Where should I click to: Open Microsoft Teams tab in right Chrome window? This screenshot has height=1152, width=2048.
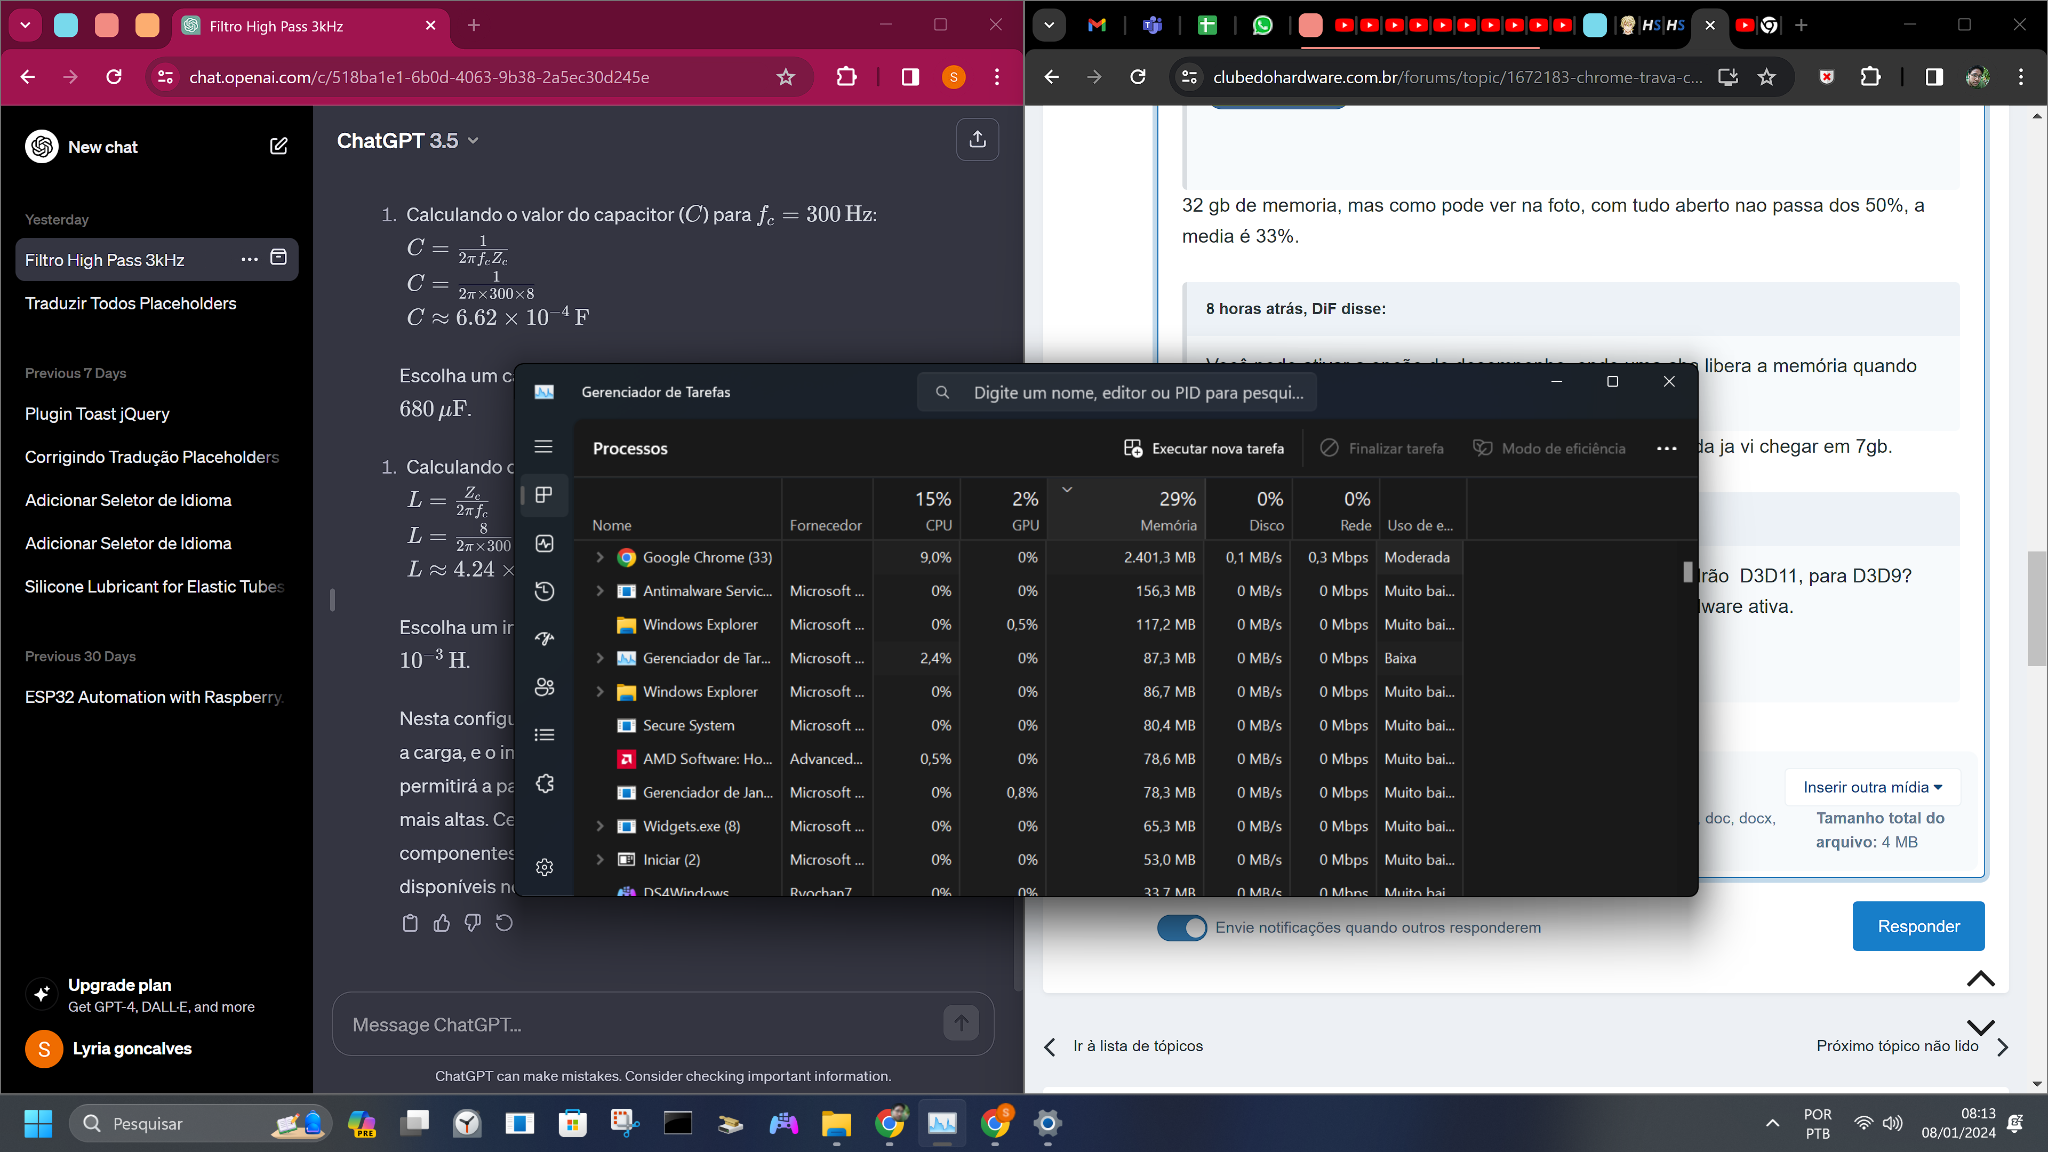click(x=1152, y=26)
